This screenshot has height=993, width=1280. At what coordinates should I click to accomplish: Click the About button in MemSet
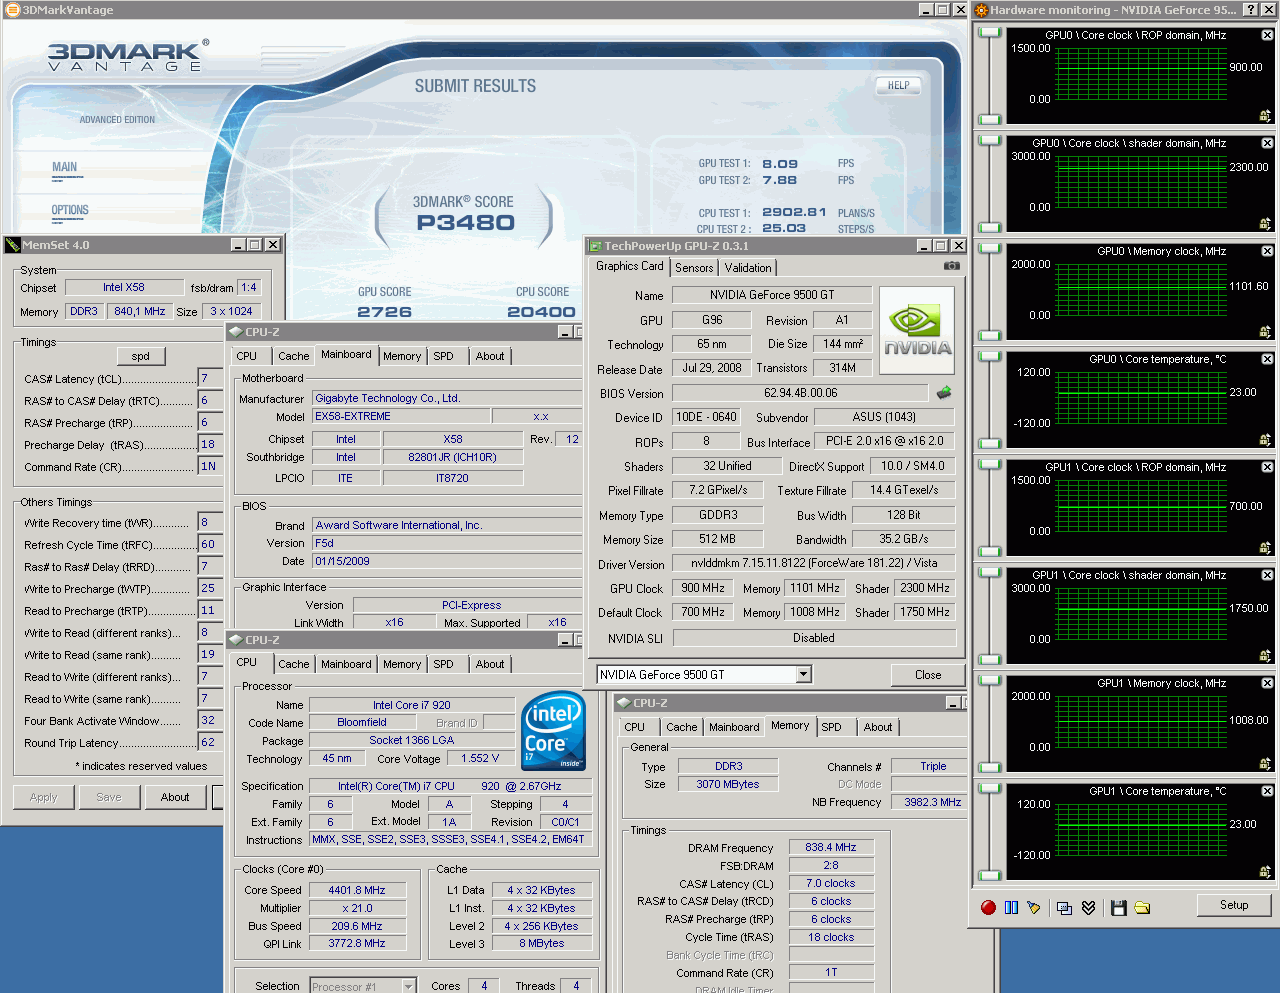pos(175,797)
